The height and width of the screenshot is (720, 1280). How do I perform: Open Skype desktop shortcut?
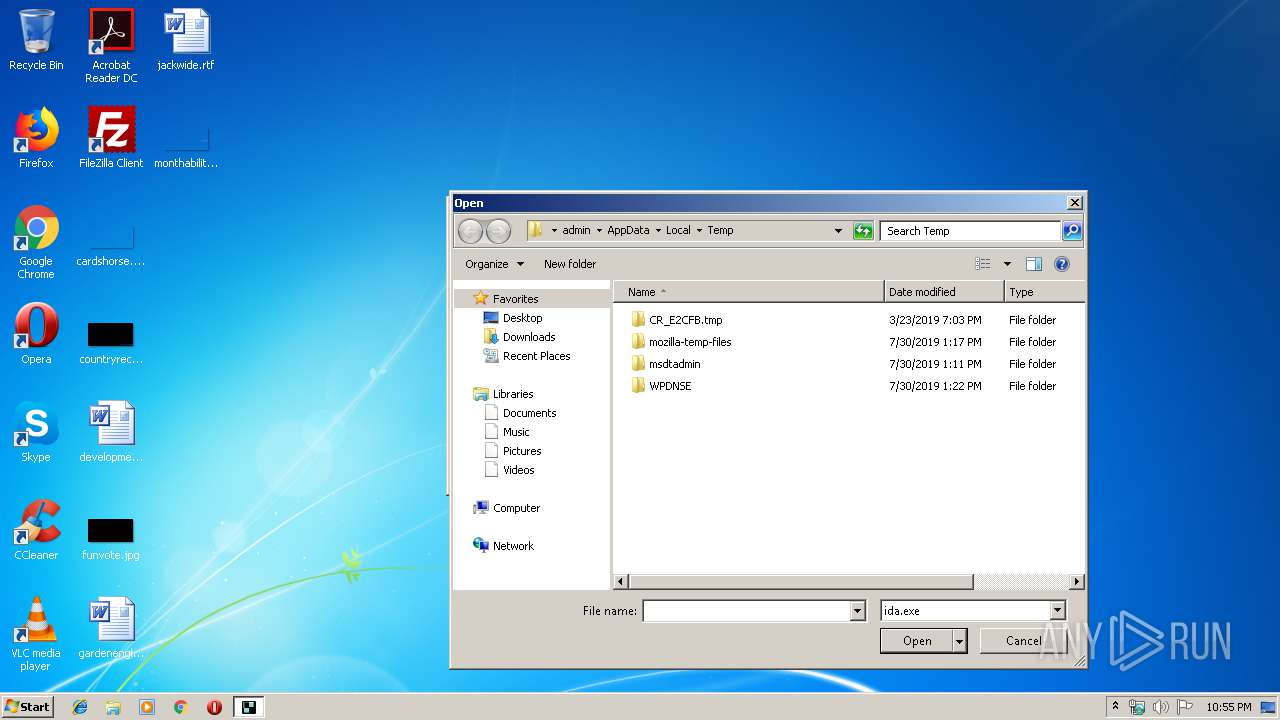36,432
